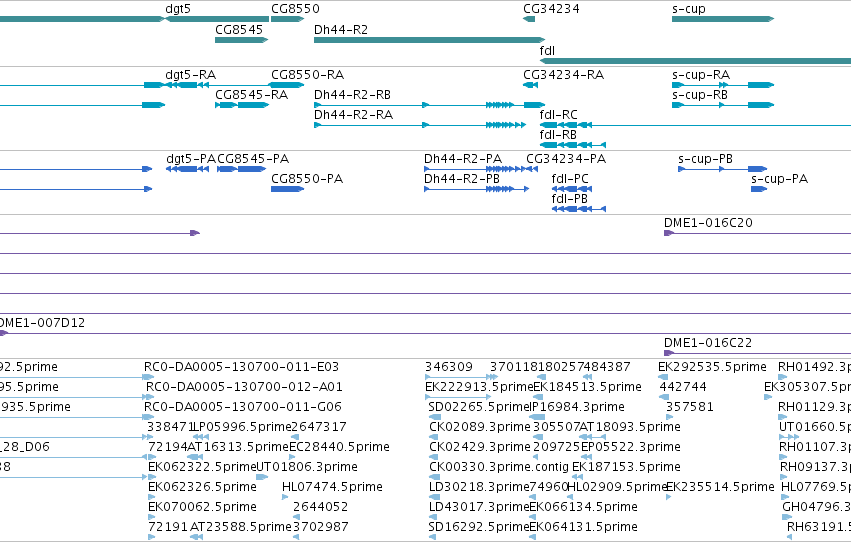The image size is (851, 542).
Task: Click the dgt5-PA protein label
Action: (x=191, y=159)
